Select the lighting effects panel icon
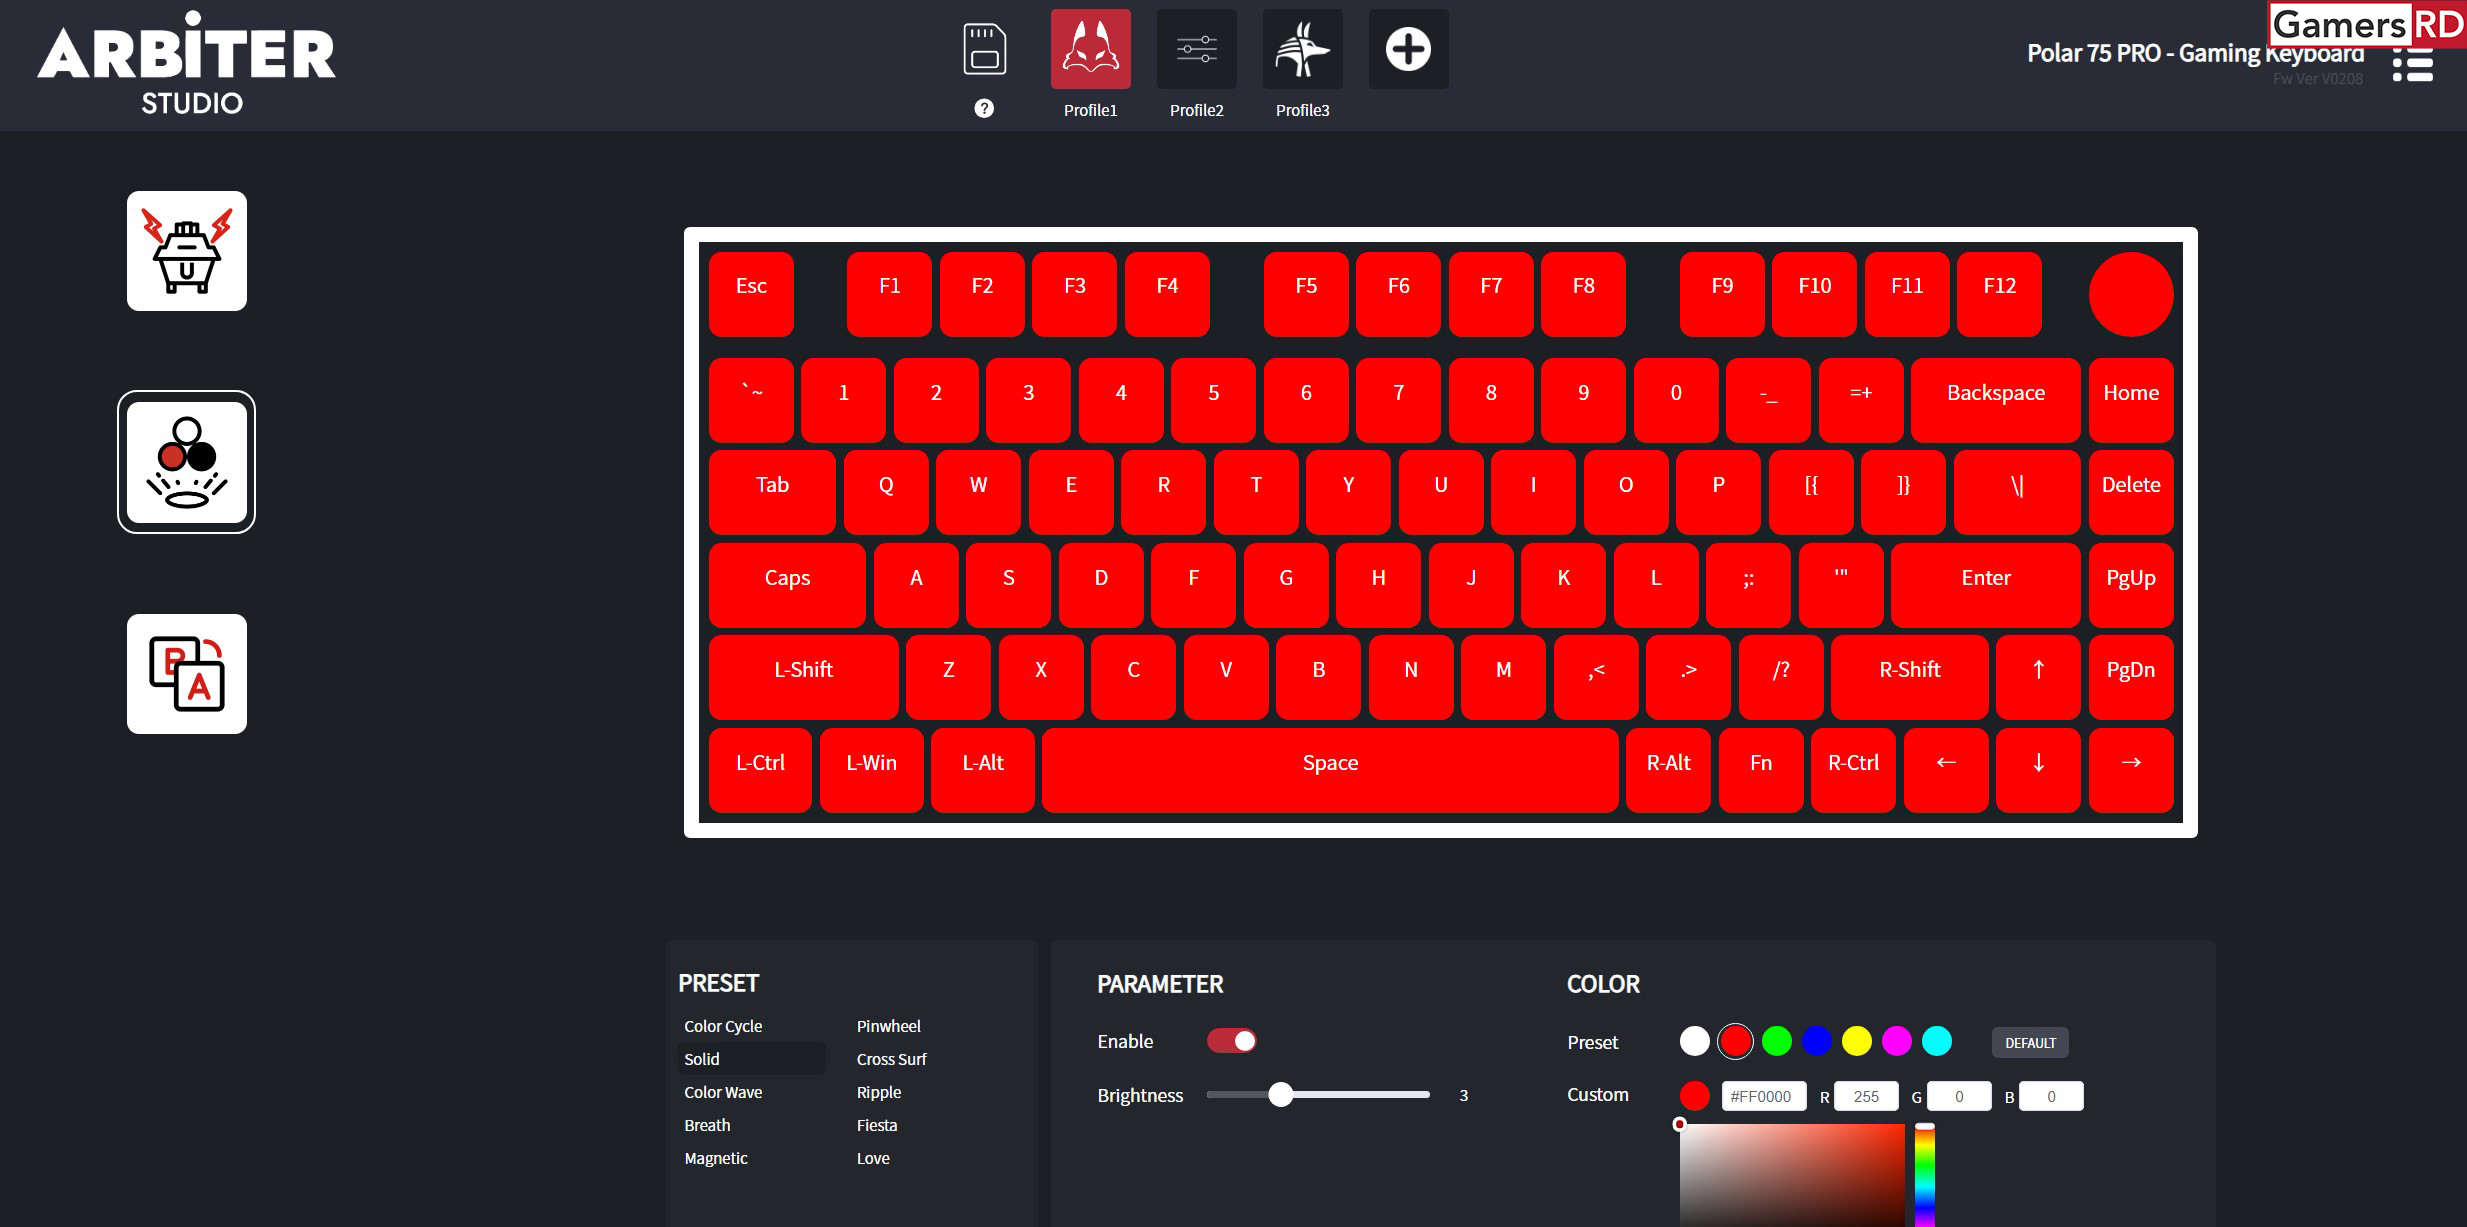2467x1227 pixels. (x=186, y=462)
